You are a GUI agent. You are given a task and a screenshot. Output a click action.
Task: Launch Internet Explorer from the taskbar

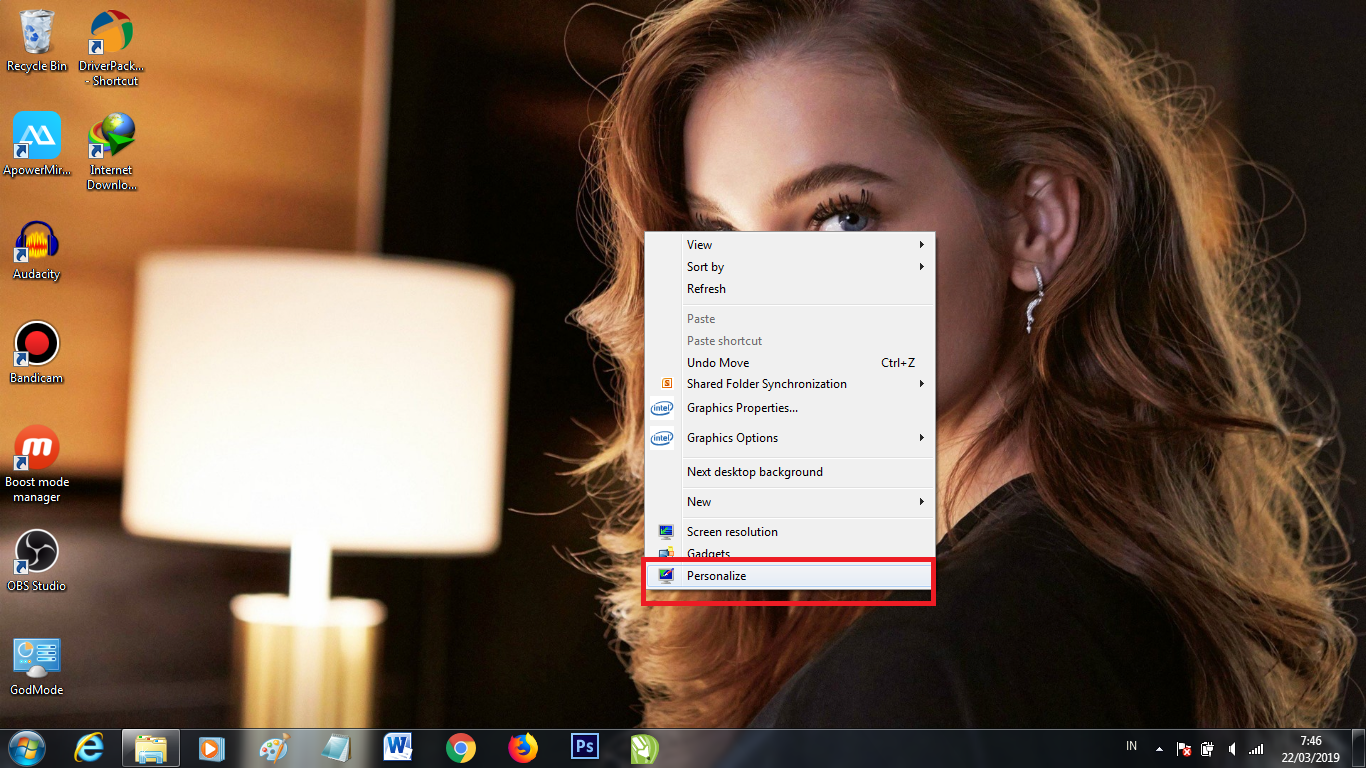89,748
